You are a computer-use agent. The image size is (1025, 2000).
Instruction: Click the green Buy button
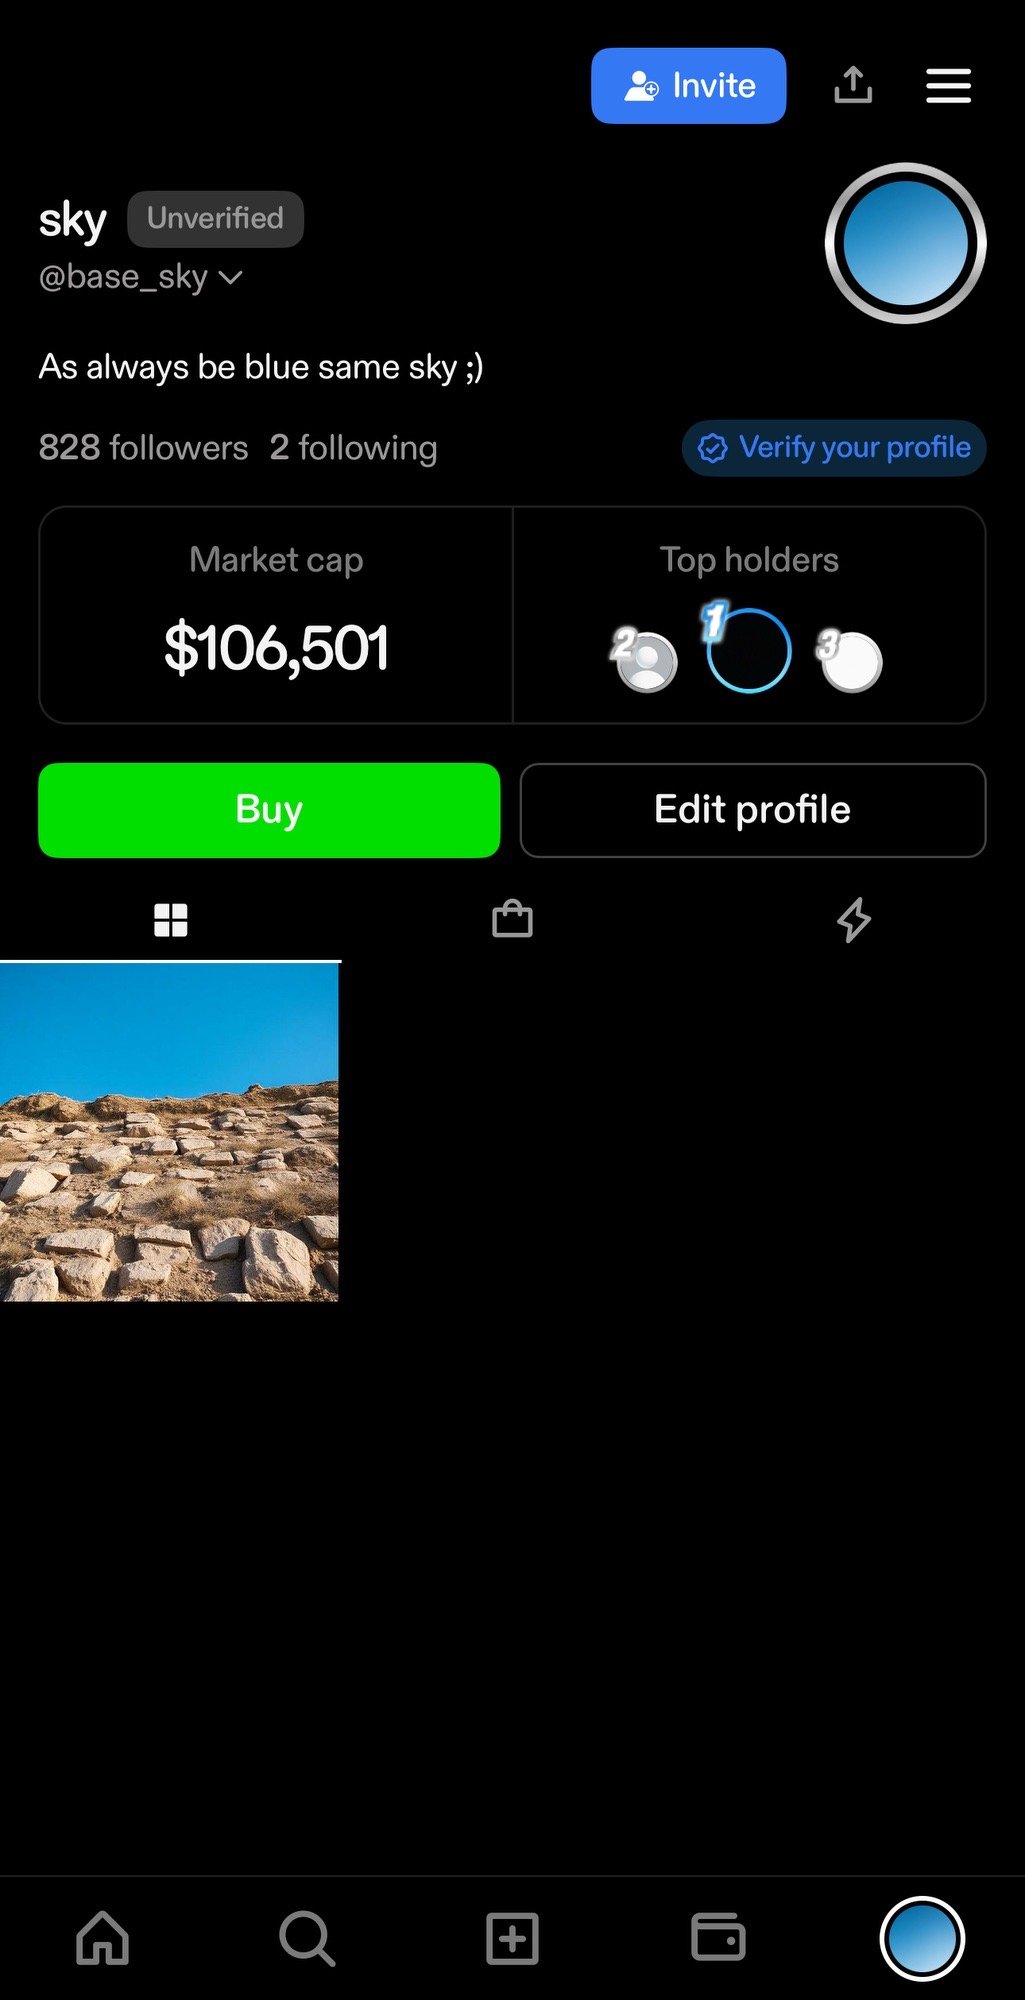(x=269, y=810)
